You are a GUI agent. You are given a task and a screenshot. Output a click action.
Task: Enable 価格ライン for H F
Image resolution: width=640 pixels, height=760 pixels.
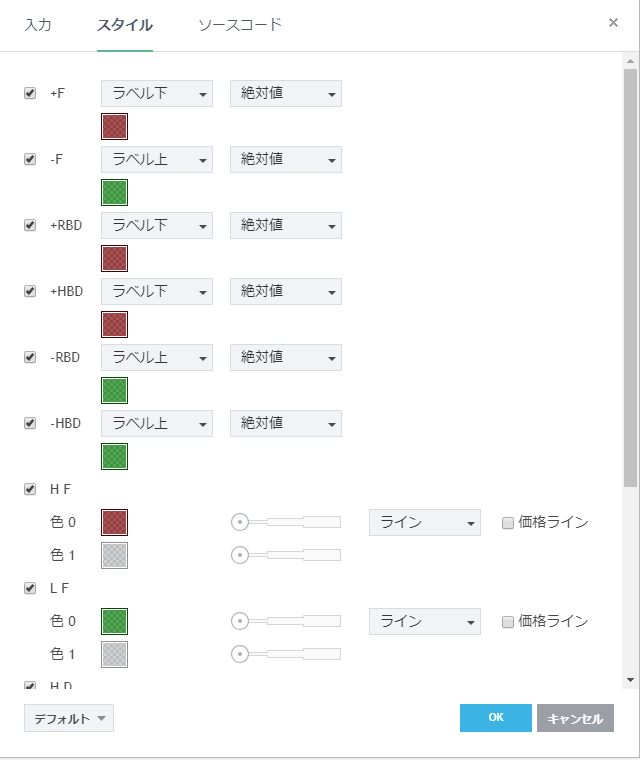pyautogui.click(x=508, y=522)
